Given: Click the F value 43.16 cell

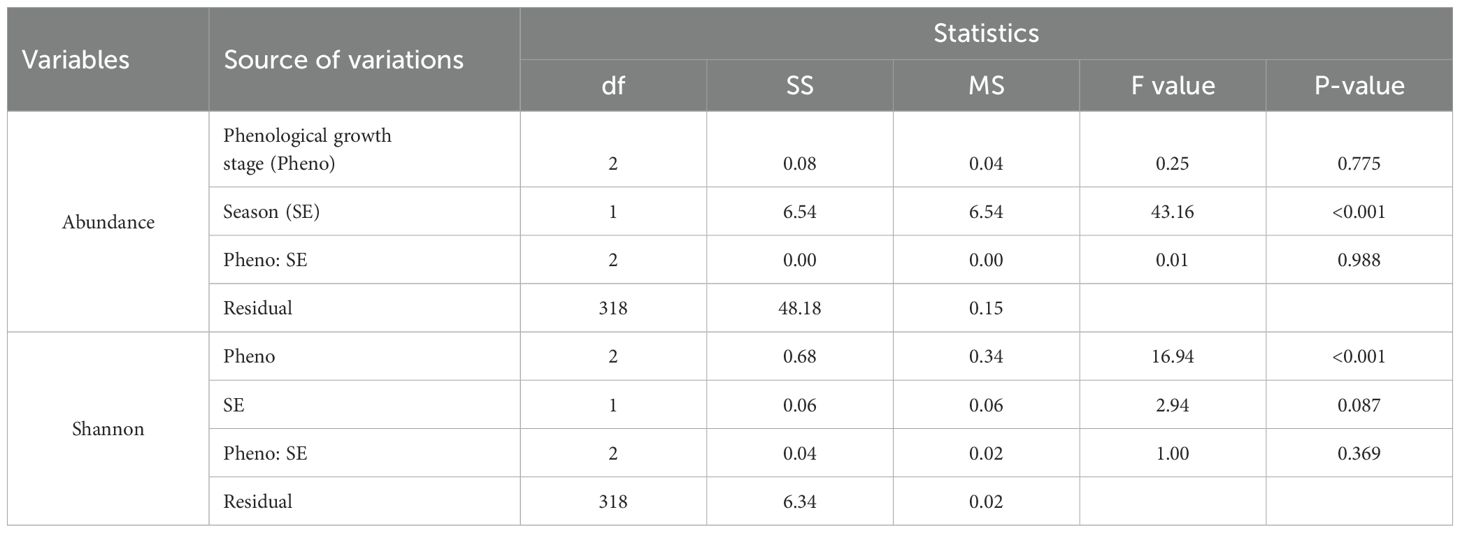Looking at the screenshot, I should (x=1172, y=212).
